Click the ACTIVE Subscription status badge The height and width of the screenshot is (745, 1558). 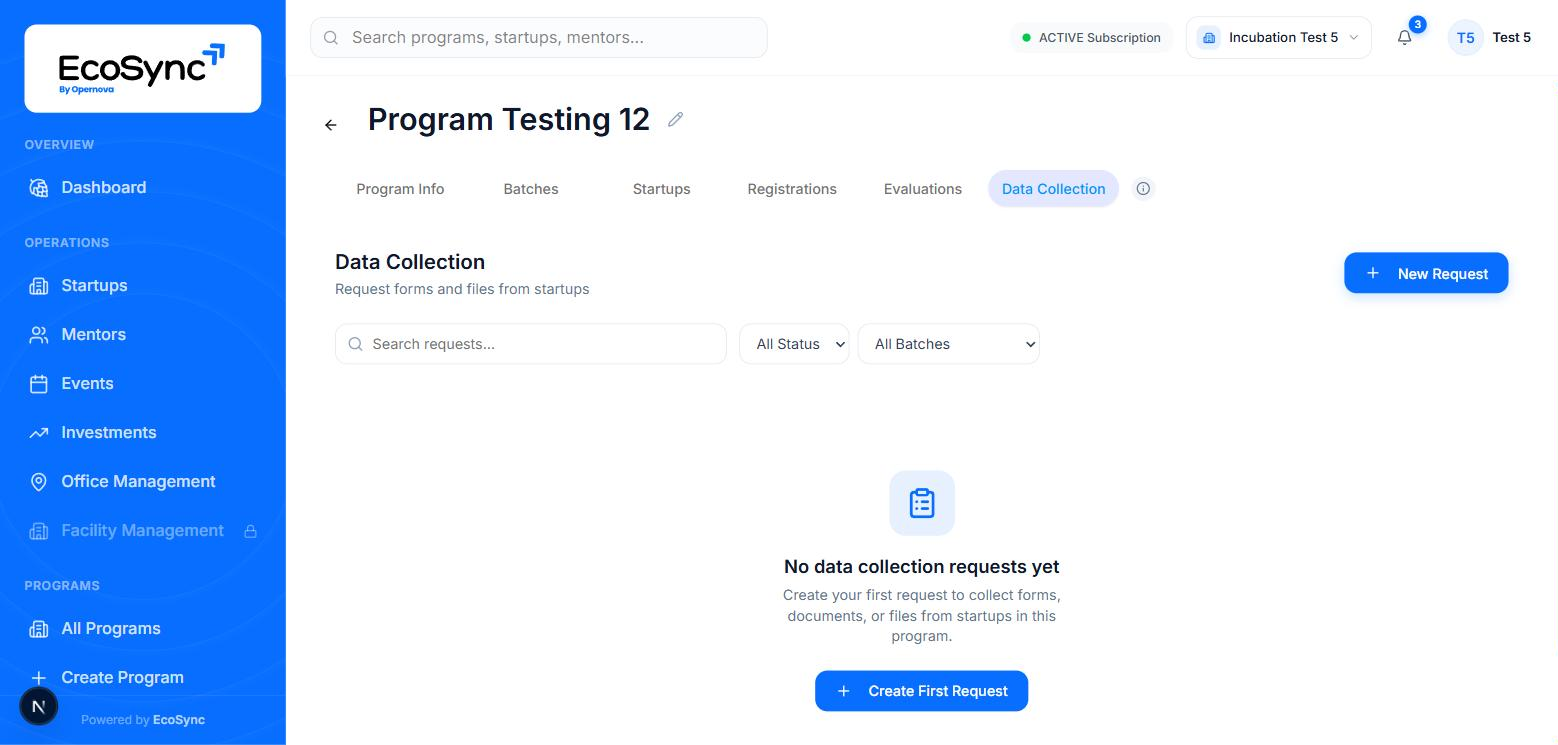tap(1091, 38)
